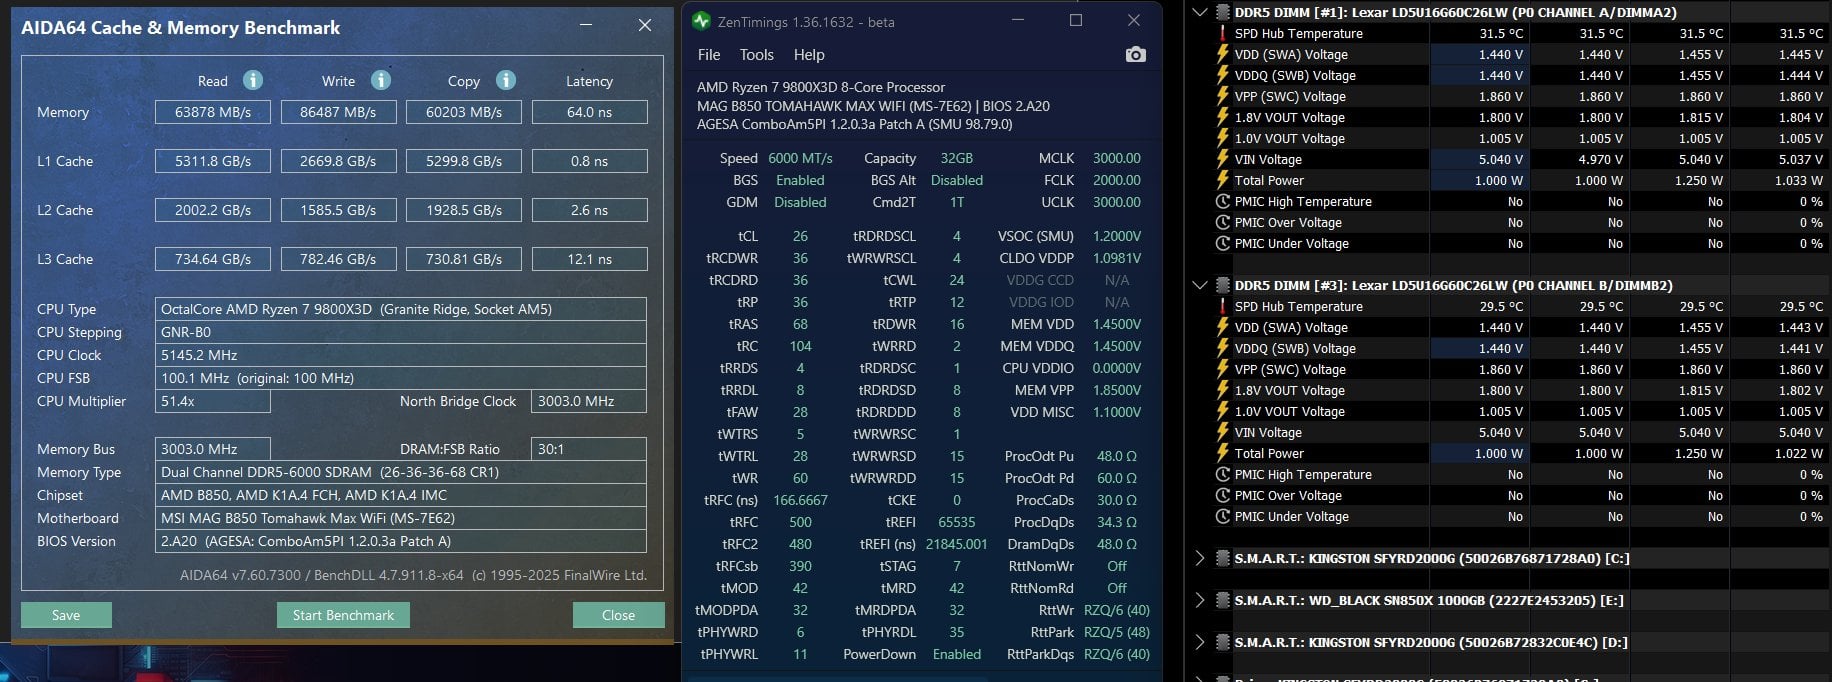Click the DDR5 DIMM #3 memory chip icon

pos(1222,285)
